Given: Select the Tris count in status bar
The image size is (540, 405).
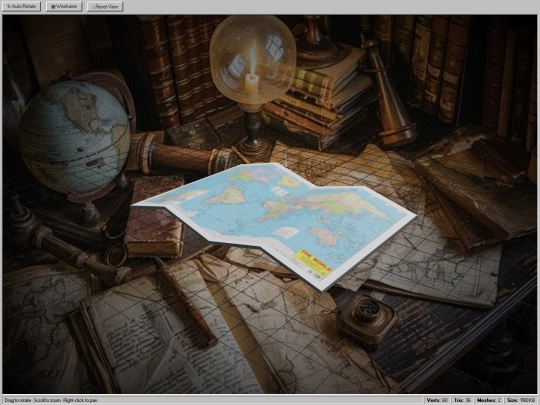Looking at the screenshot, I should pos(463,400).
